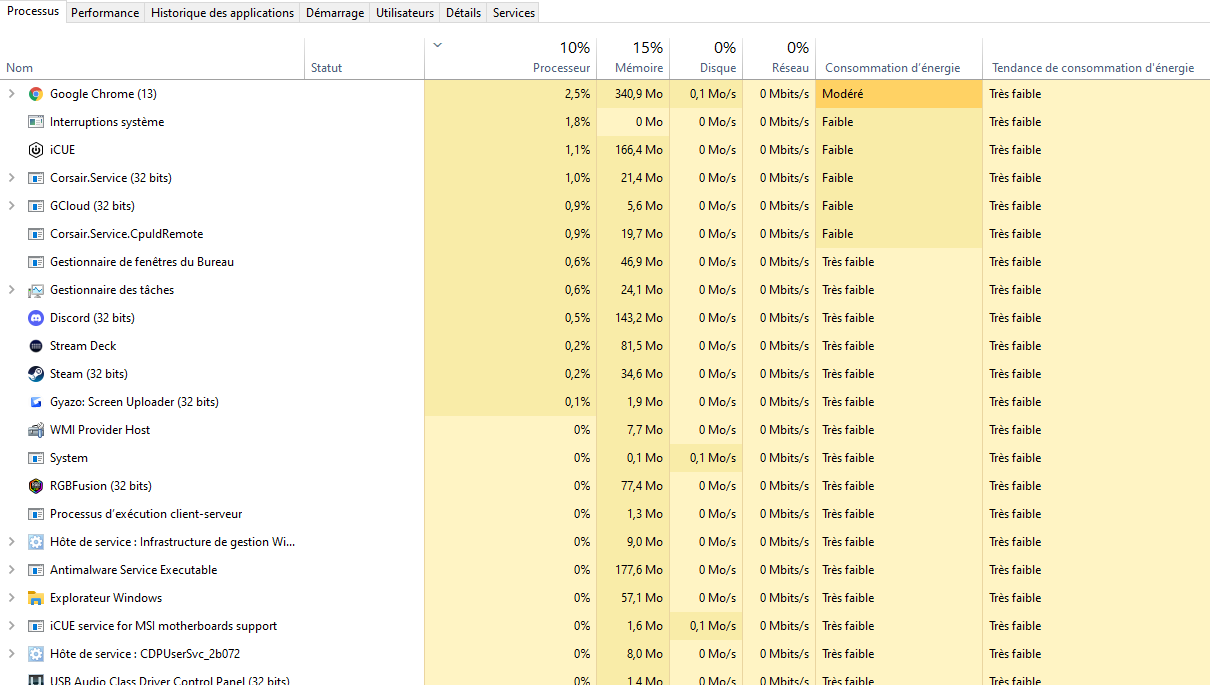
Task: Expand the Google Chrome (13) process group
Action: pyautogui.click(x=11, y=94)
